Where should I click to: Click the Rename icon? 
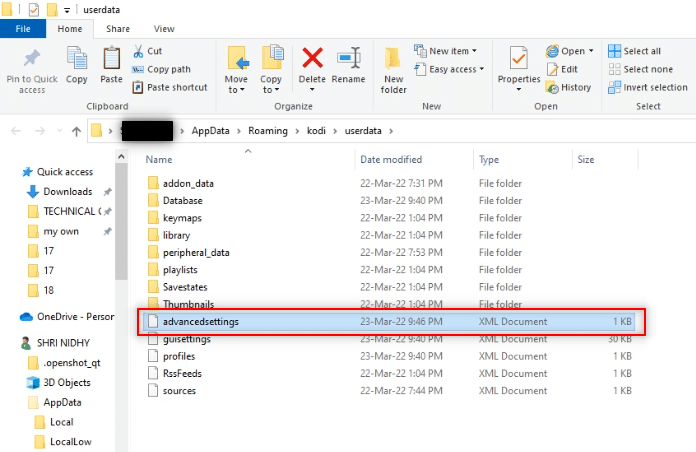(348, 58)
